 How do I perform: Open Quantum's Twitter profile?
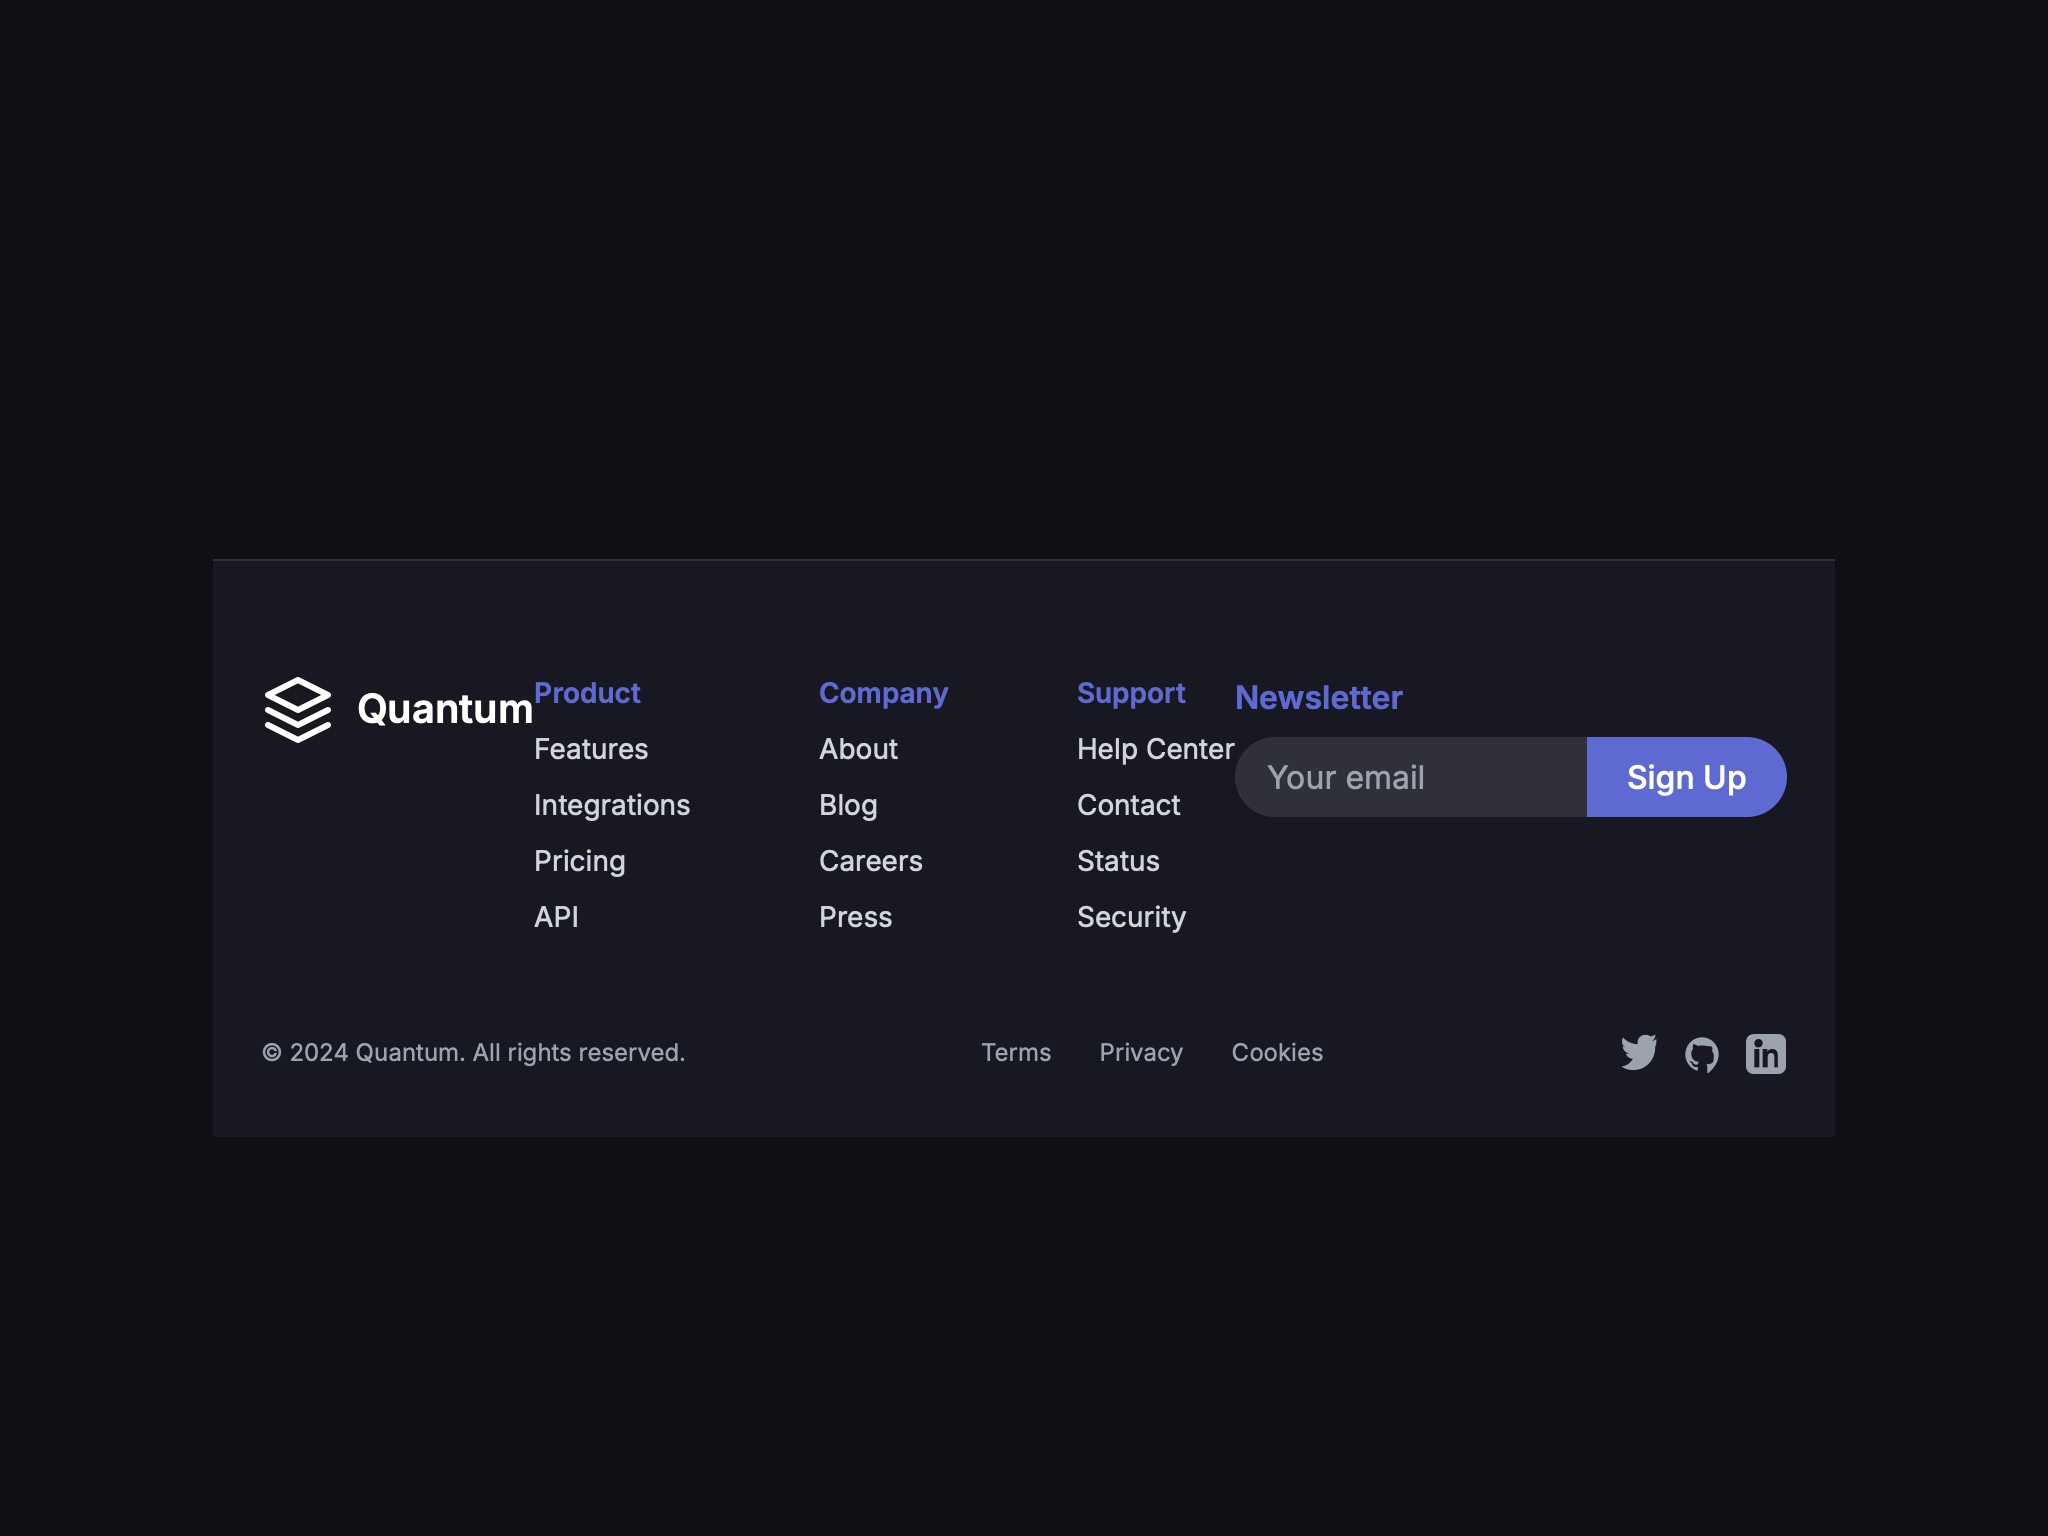click(1640, 1052)
